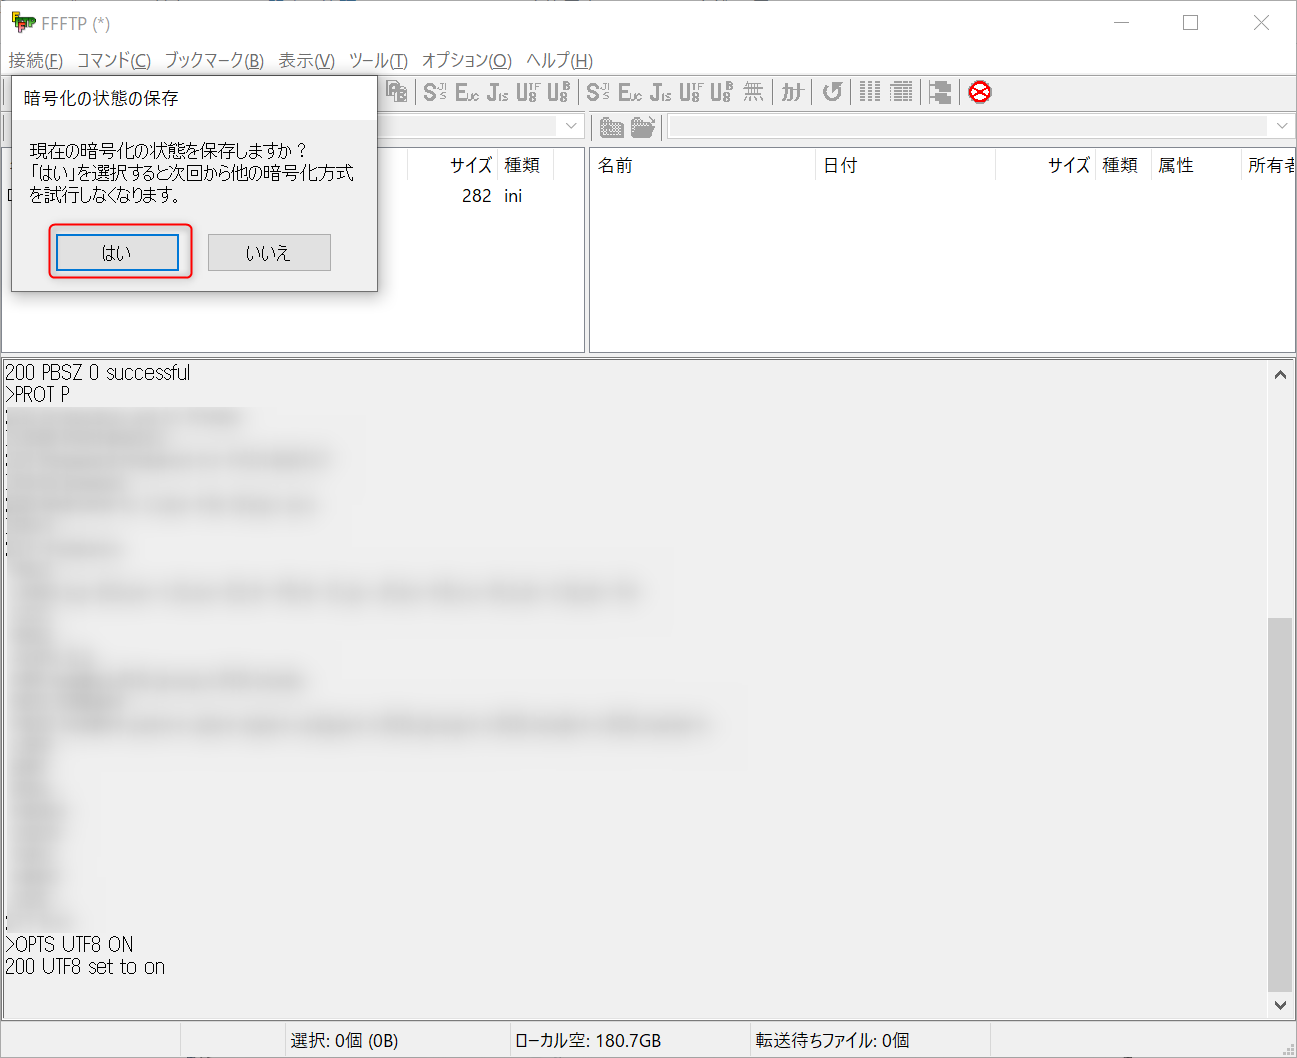Image resolution: width=1297 pixels, height=1058 pixels.
Task: Sort remote files by 日付 column
Action: (840, 166)
